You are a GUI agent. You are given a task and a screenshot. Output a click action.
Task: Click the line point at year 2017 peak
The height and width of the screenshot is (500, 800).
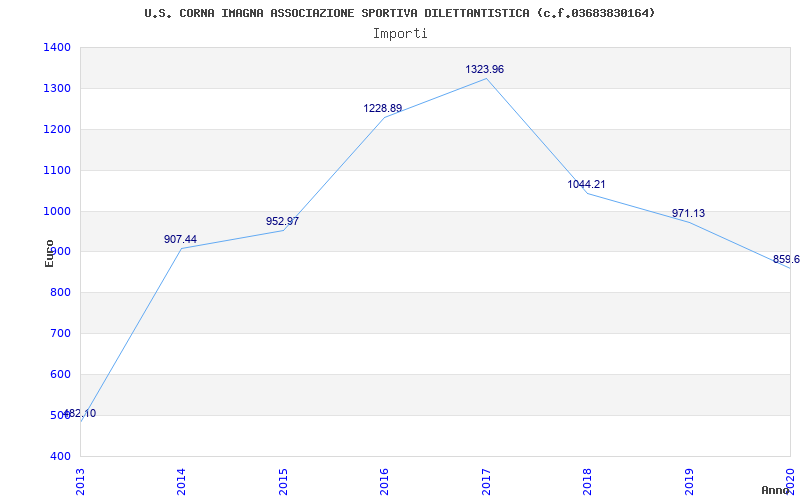pyautogui.click(x=486, y=79)
